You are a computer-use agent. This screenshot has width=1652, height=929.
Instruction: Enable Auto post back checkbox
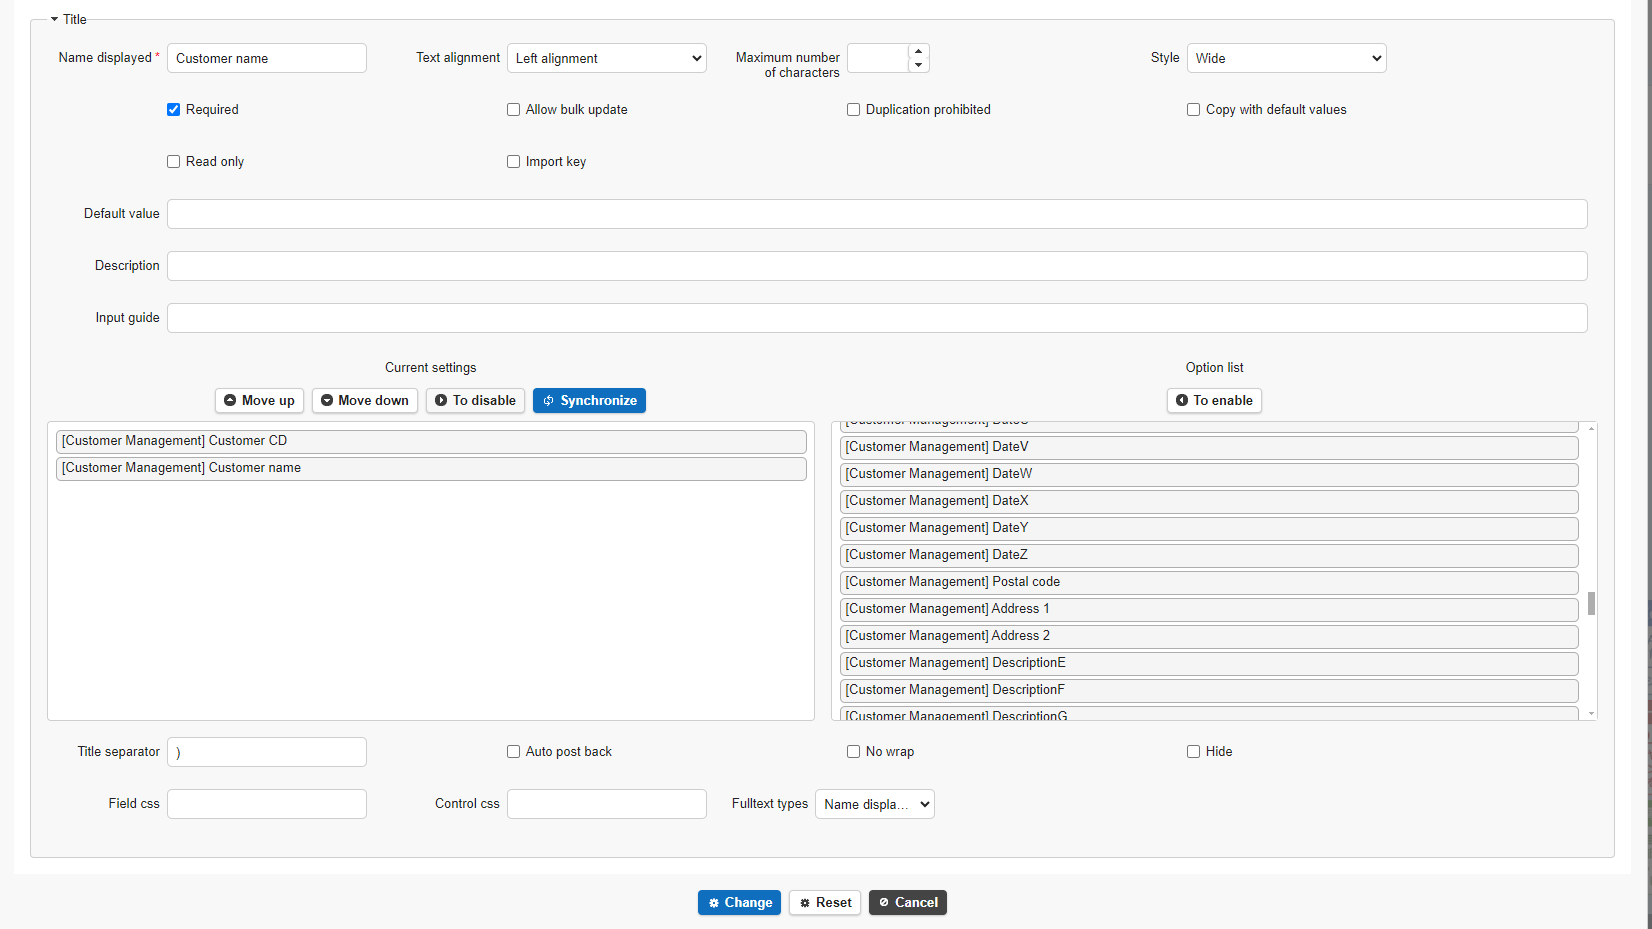[513, 752]
